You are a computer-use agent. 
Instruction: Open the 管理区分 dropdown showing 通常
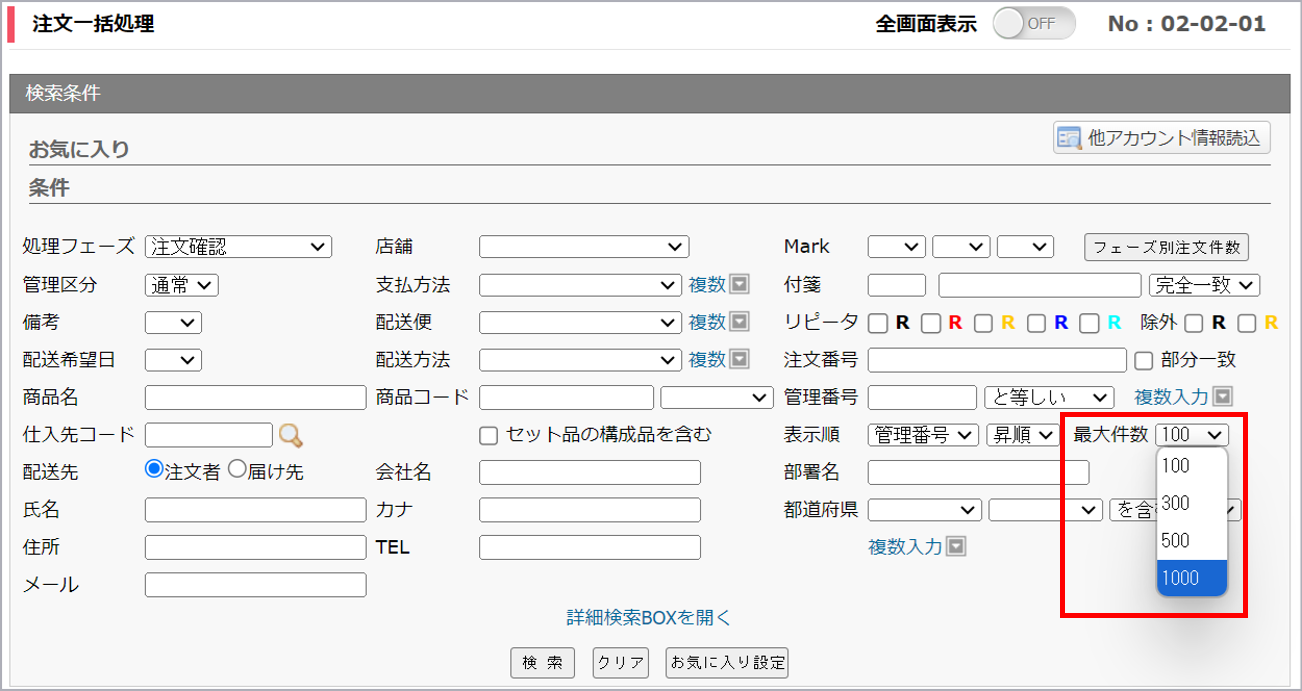click(x=181, y=285)
